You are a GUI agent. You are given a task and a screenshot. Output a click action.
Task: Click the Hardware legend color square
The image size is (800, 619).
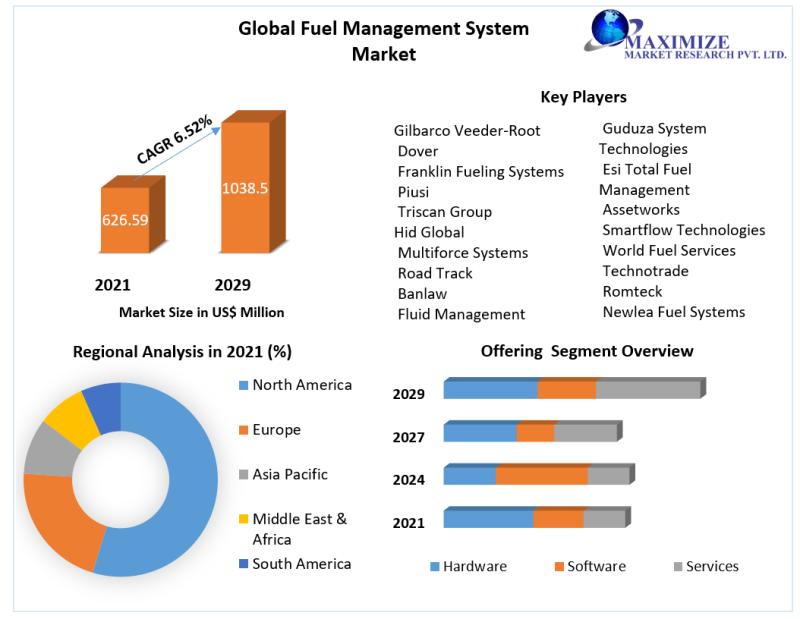[435, 566]
